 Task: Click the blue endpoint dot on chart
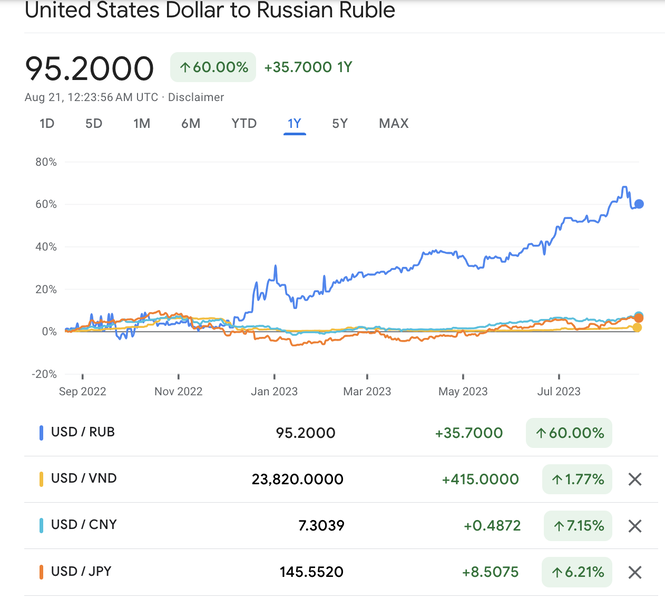click(x=639, y=204)
